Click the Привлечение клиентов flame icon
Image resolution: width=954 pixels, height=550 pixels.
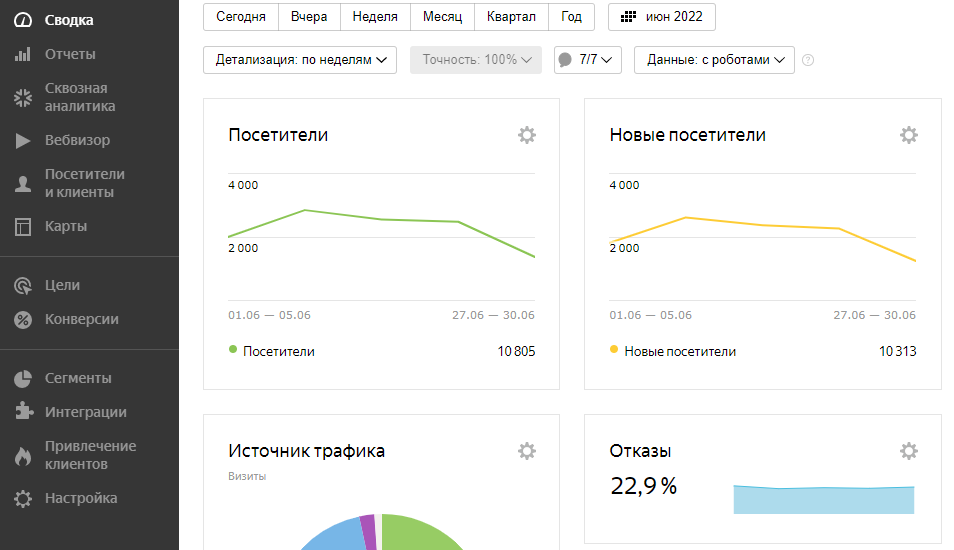(x=23, y=455)
